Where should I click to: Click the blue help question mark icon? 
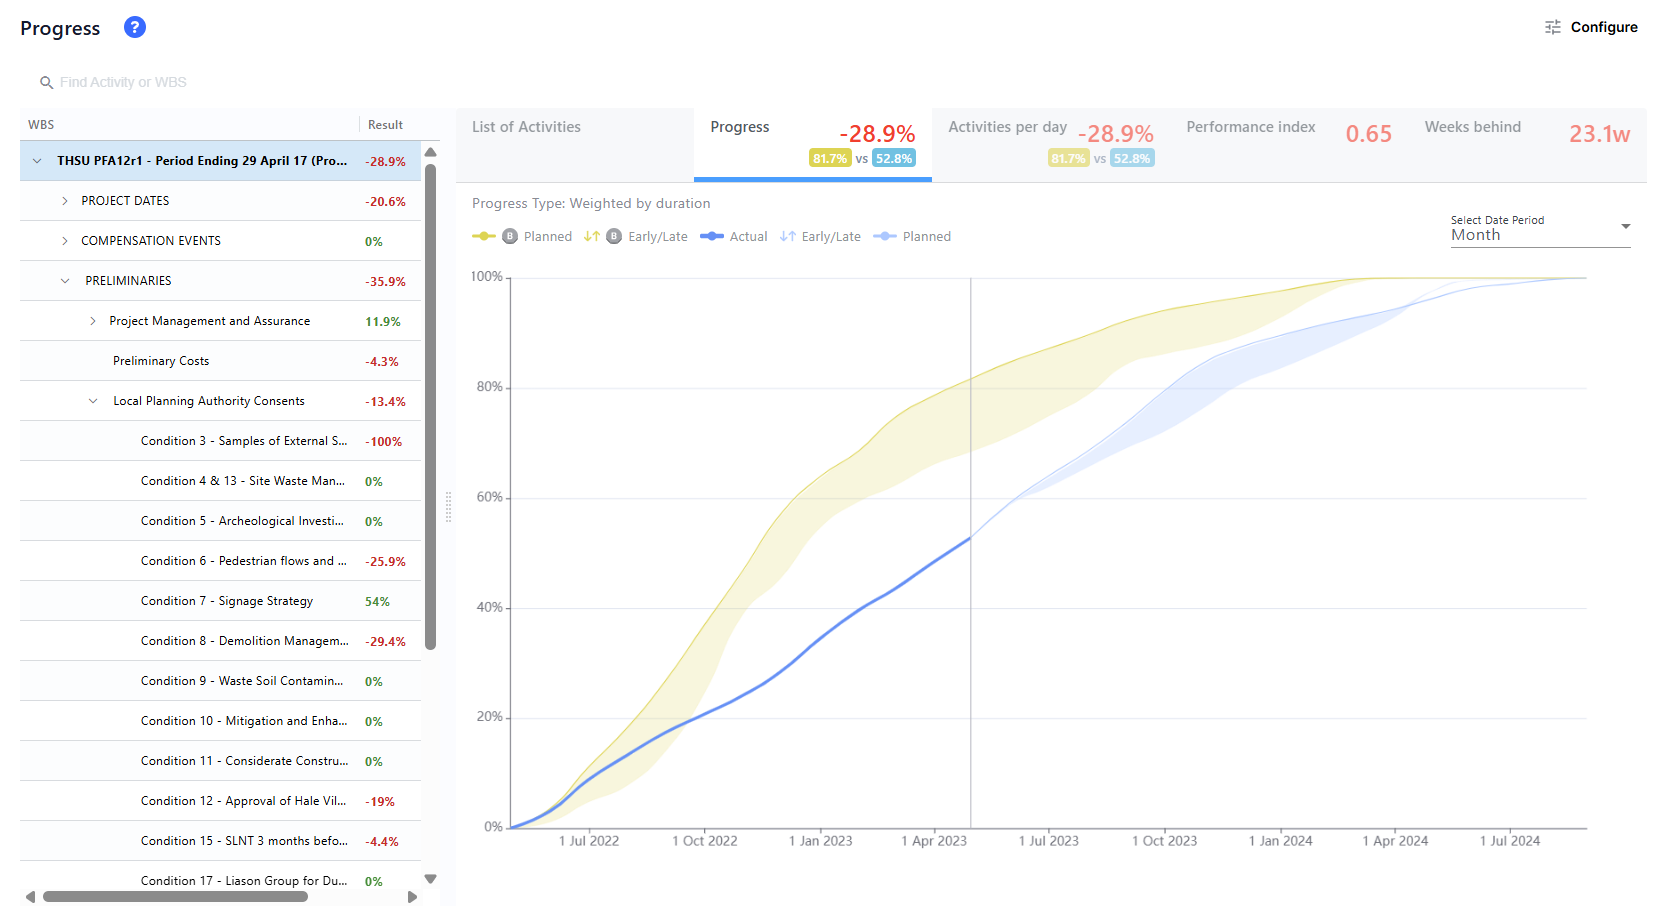(x=135, y=27)
